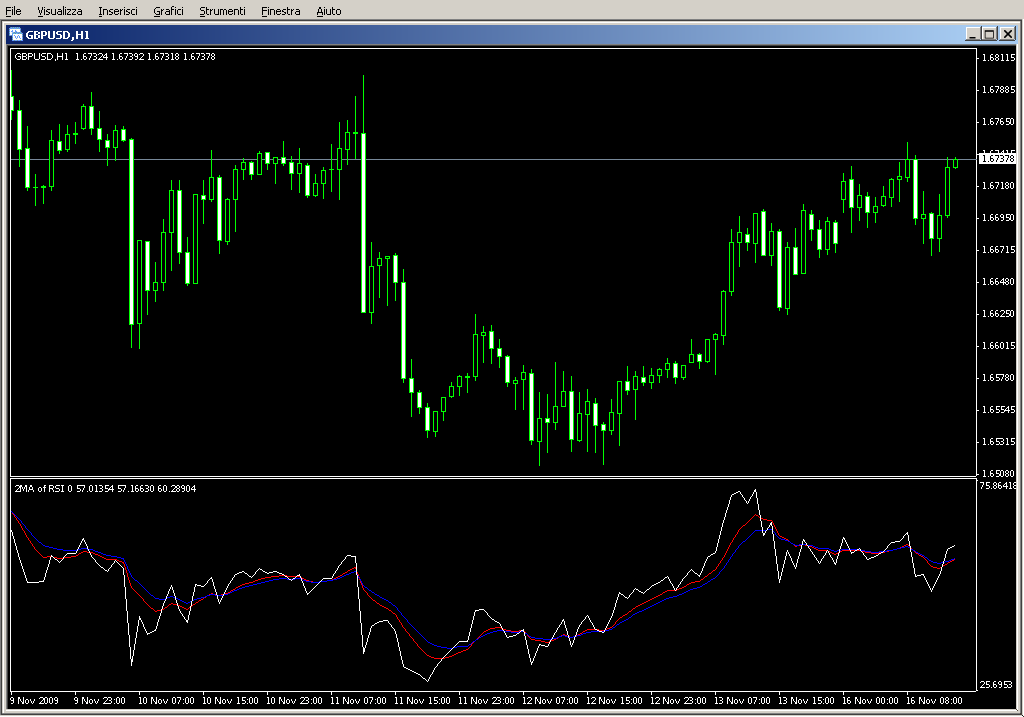Click price scale value 1.66250
Screen dimensions: 1024x717
pyautogui.click(x=999, y=313)
